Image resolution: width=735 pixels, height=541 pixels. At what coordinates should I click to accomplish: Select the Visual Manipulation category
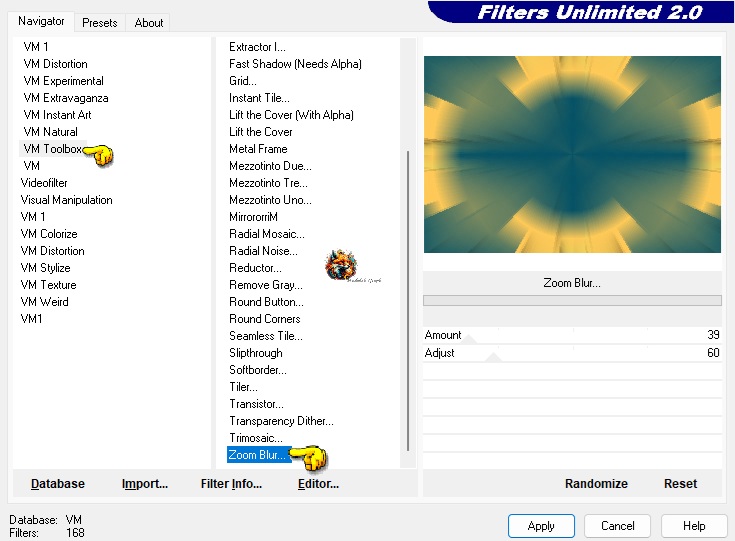click(x=67, y=200)
